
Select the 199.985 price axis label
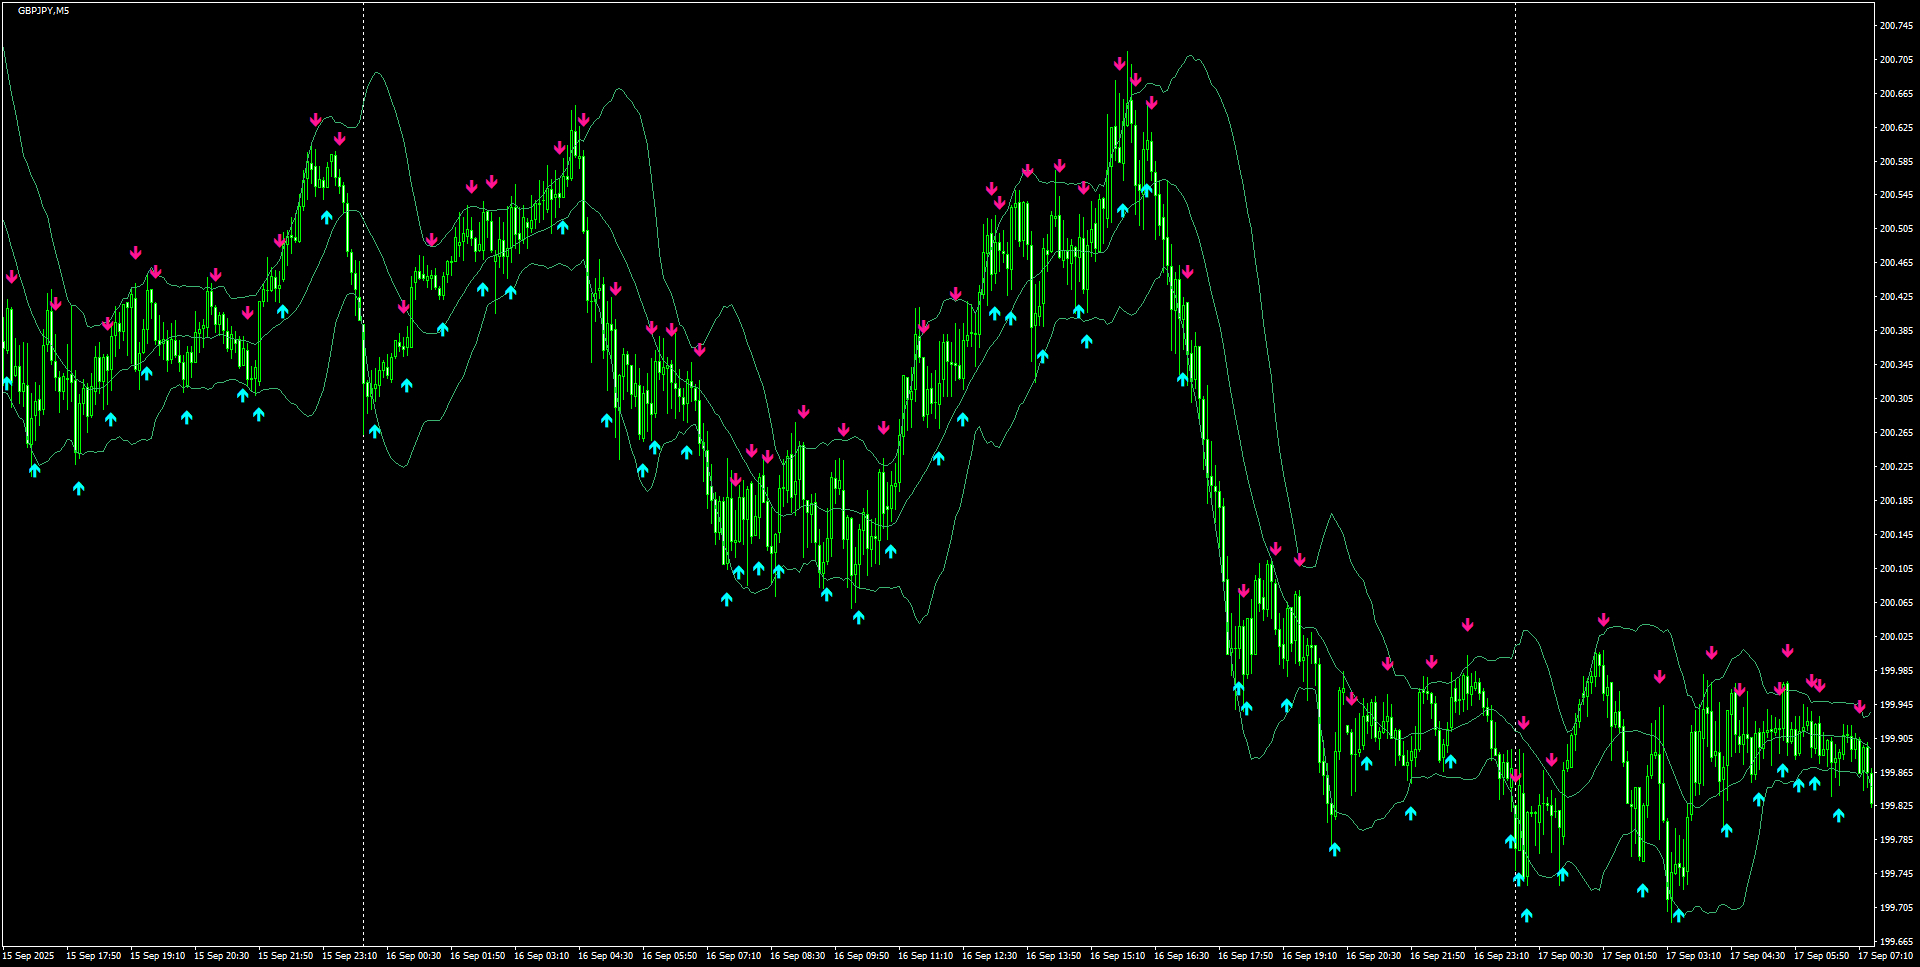(x=1896, y=671)
